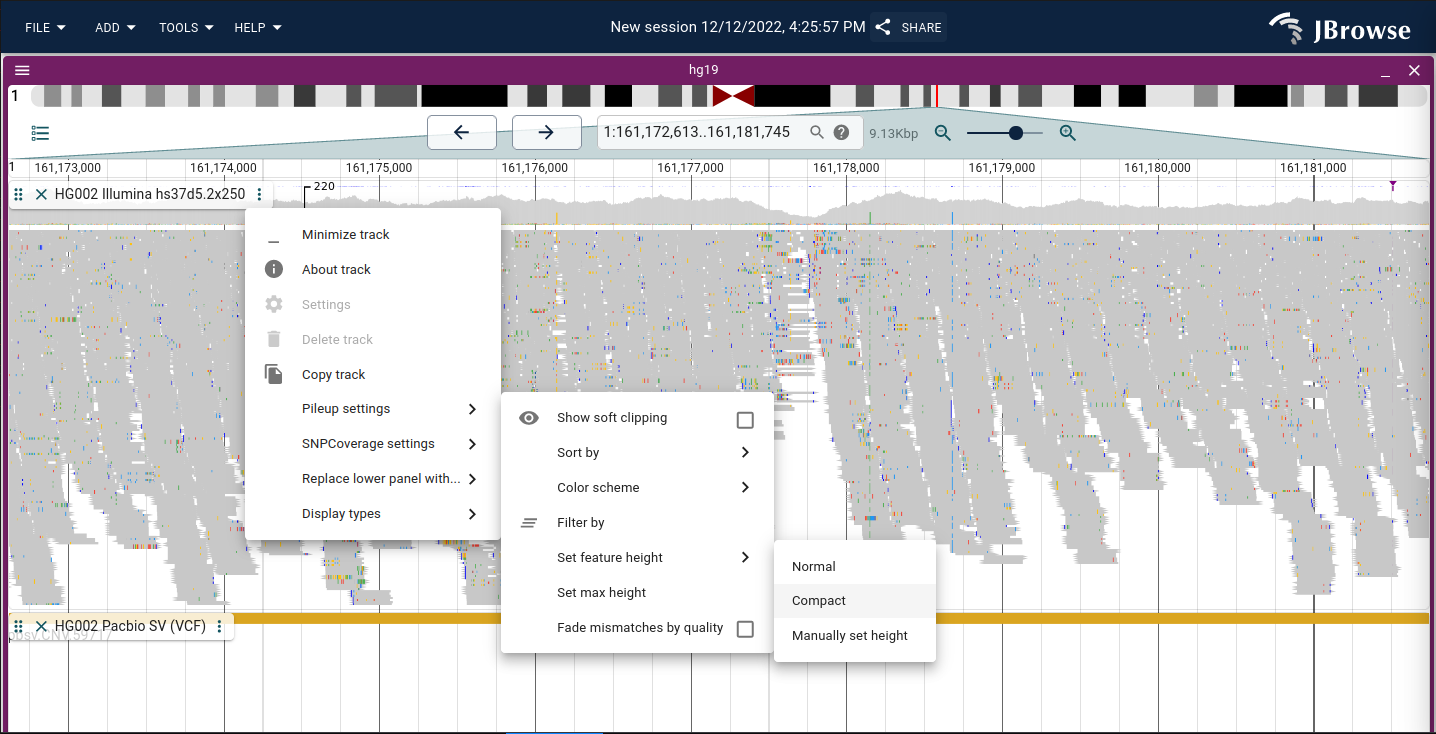This screenshot has width=1436, height=734.
Task: Open the TOOLS dropdown menu
Action: 186,27
